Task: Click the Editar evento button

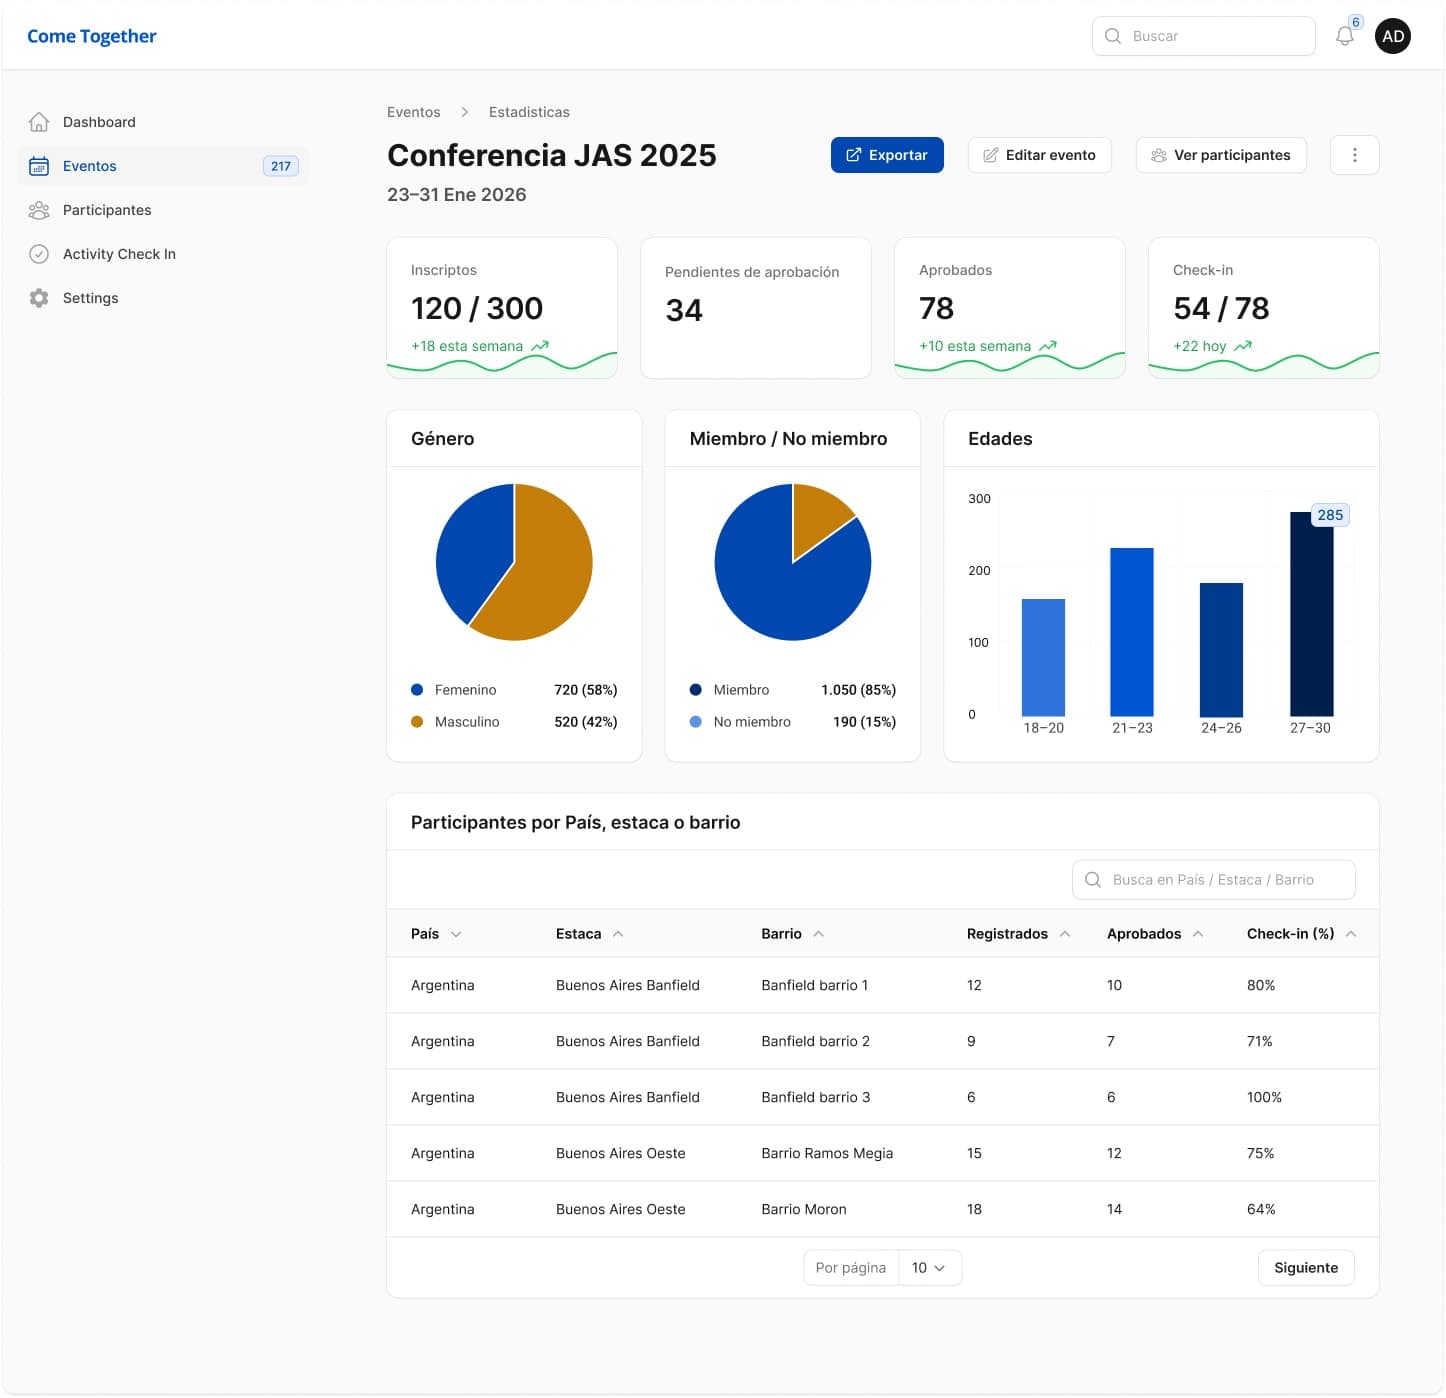Action: pos(1039,155)
